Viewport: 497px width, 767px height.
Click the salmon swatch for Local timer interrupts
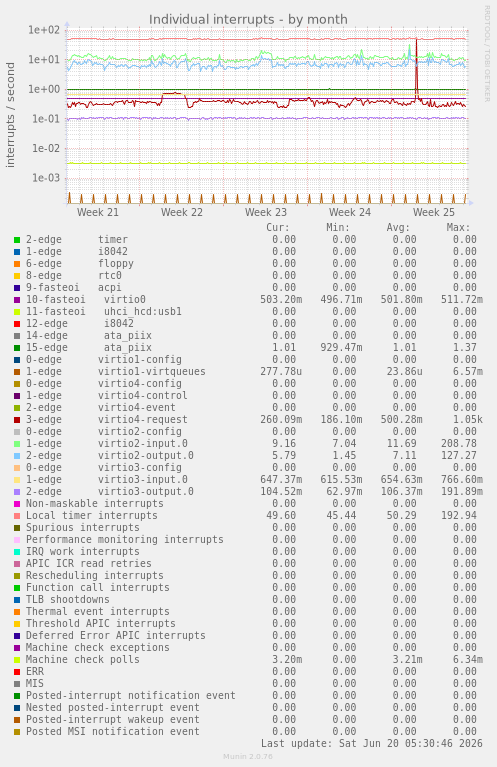[17, 516]
